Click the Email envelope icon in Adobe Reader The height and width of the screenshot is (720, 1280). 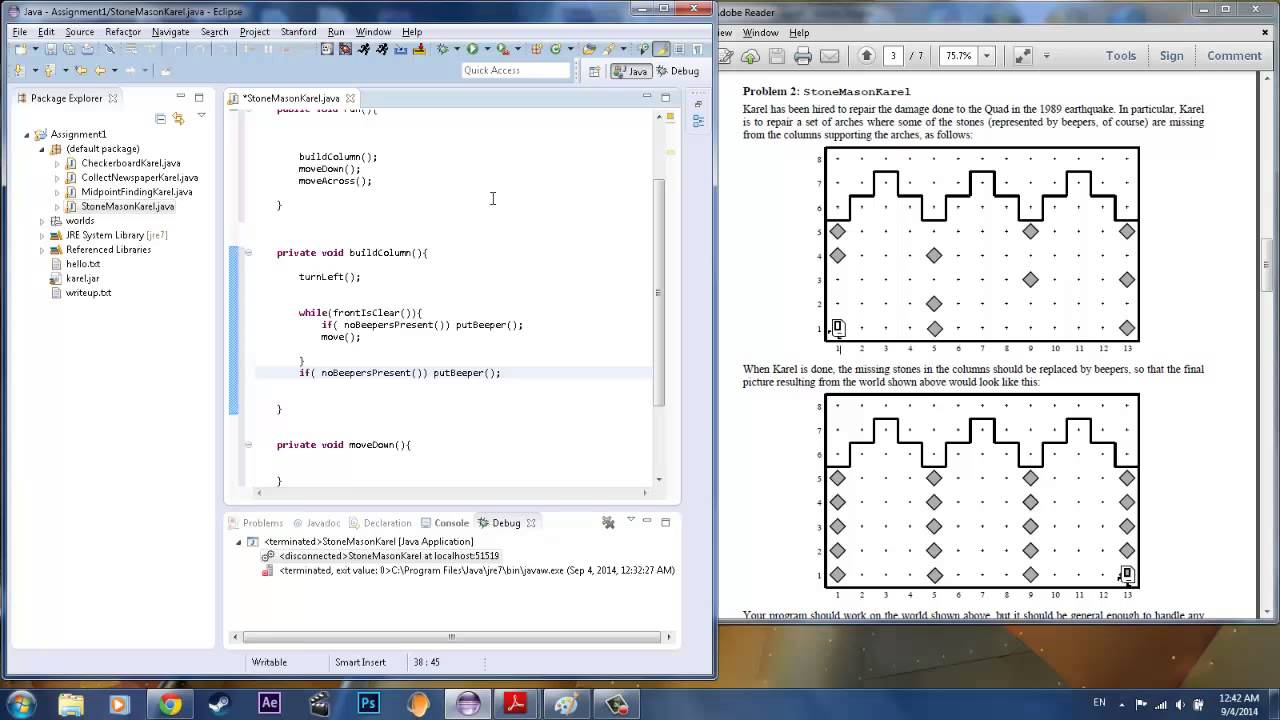click(829, 56)
